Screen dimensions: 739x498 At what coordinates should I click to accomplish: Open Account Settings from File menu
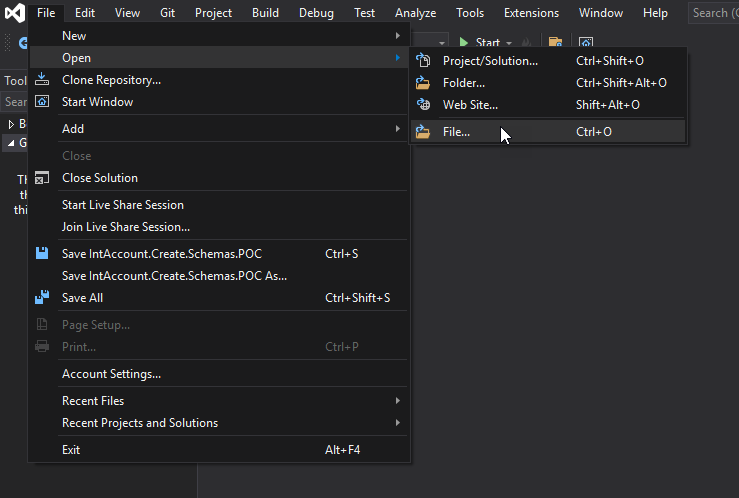(219, 374)
